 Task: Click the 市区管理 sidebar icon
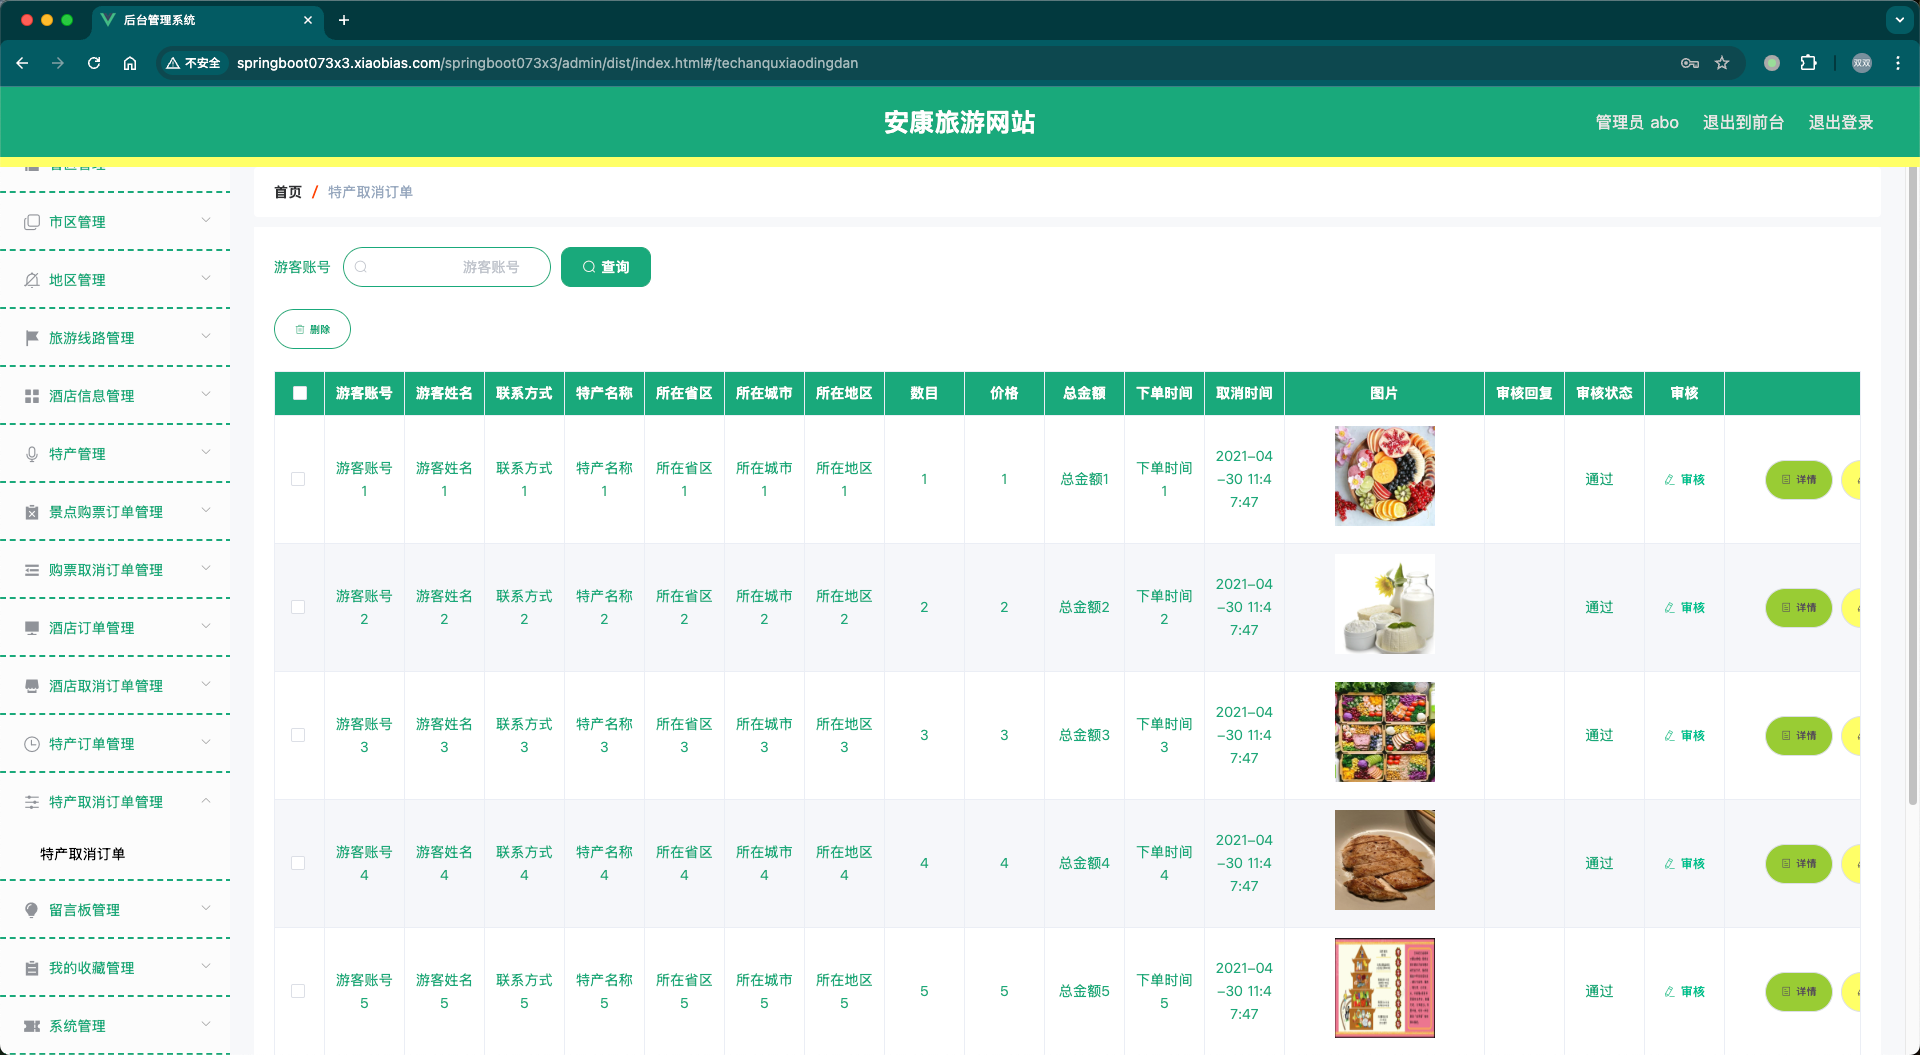(32, 222)
